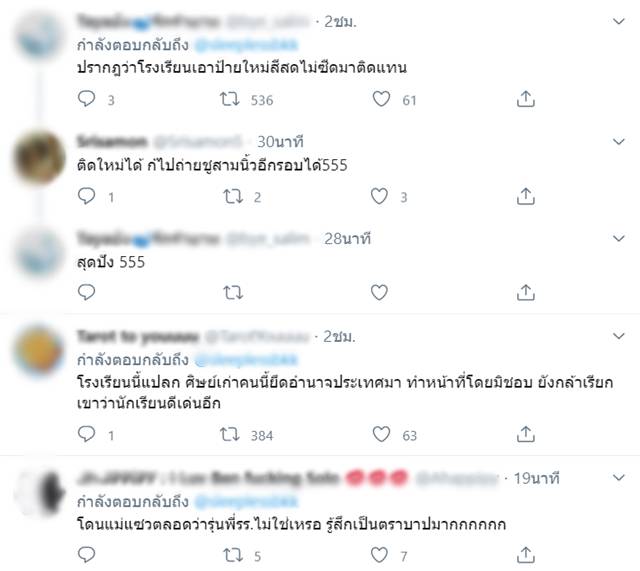Image resolution: width=640 pixels, height=571 pixels.
Task: Share the tweet posted 19นาที ago
Action: click(526, 555)
